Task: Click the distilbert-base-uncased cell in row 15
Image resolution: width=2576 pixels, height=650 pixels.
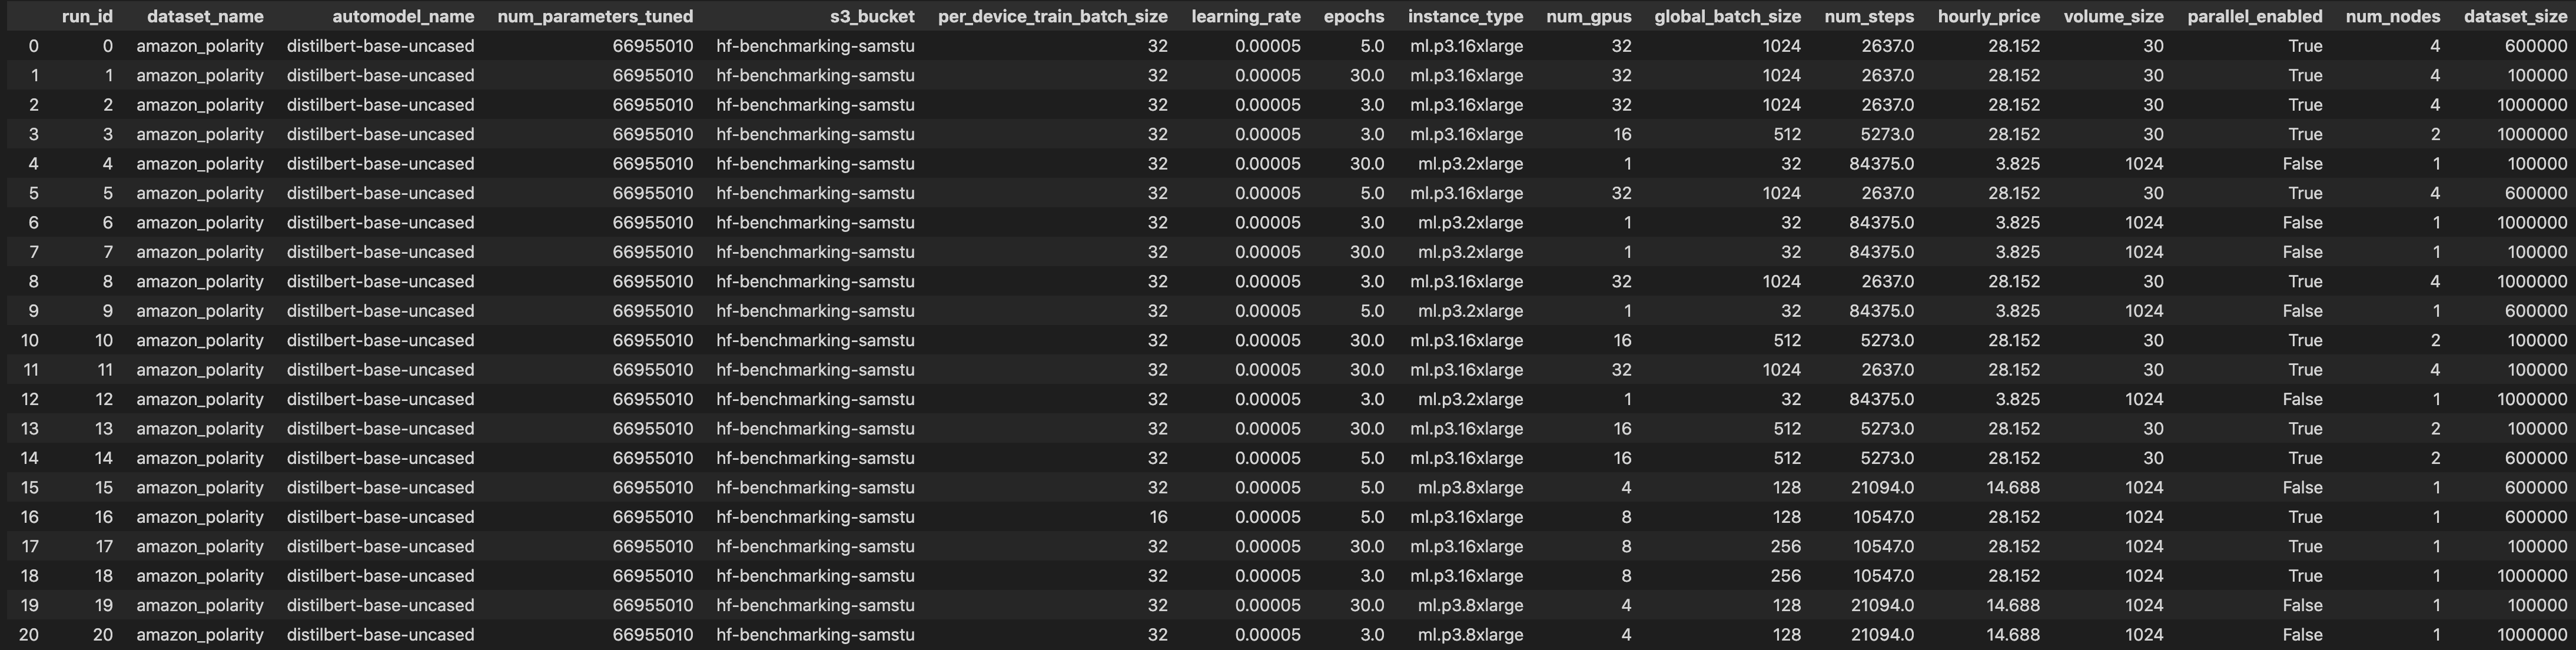Action: [380, 488]
